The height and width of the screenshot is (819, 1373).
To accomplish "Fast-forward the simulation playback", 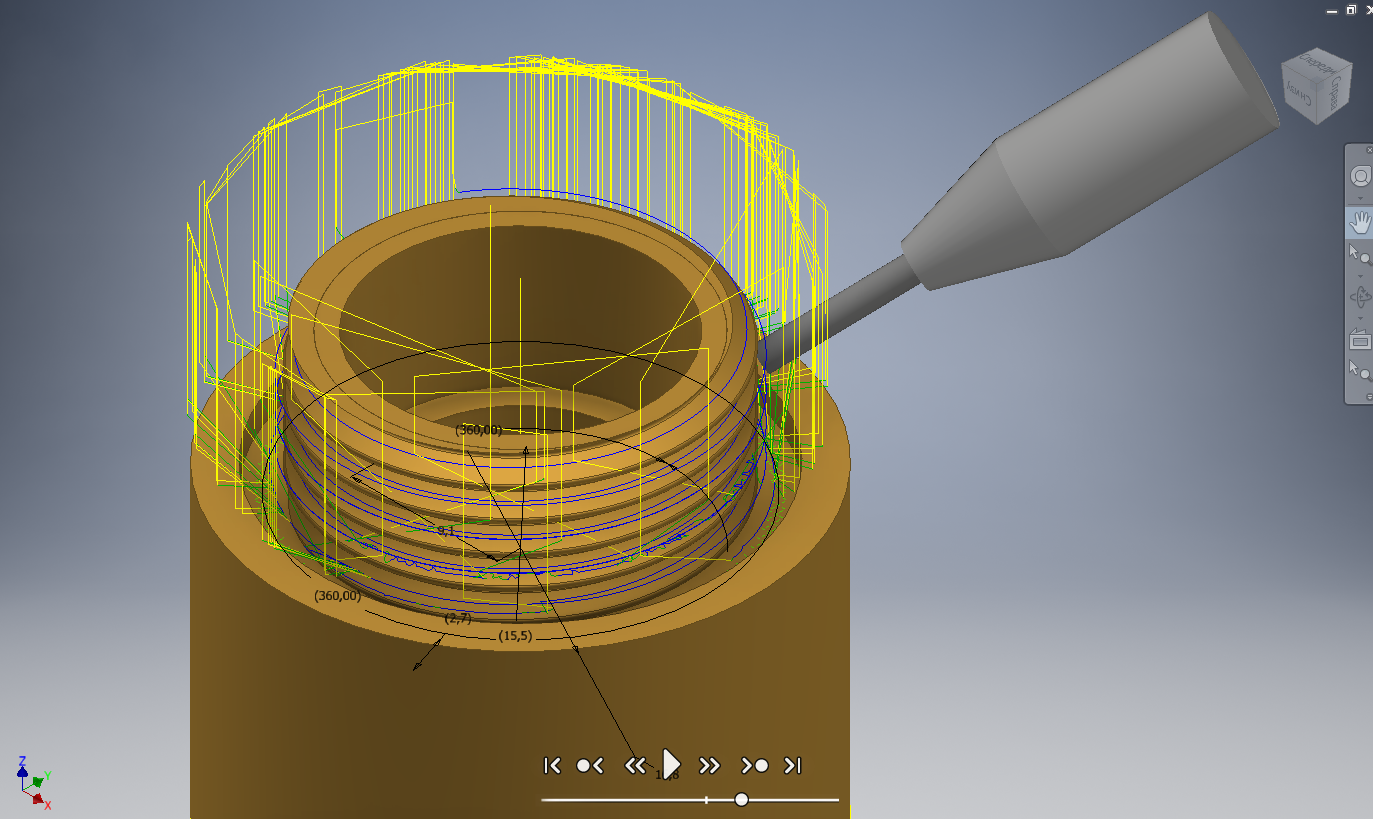I will (x=710, y=764).
